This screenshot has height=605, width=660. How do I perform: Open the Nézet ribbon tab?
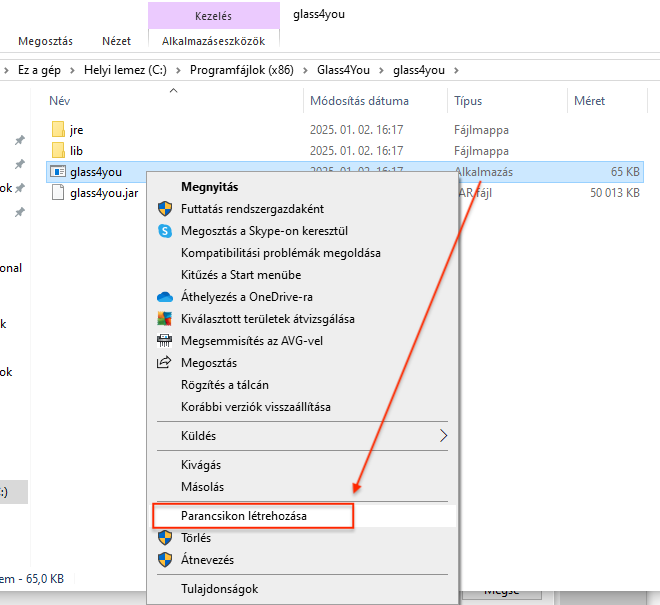pyautogui.click(x=116, y=41)
